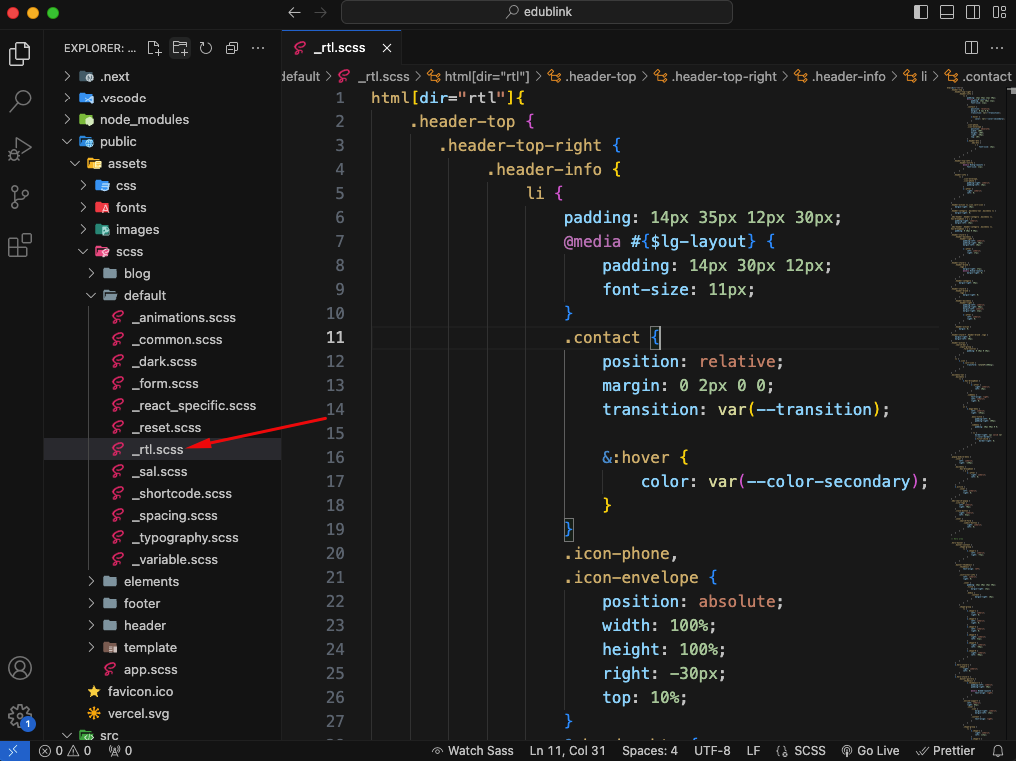
Task: Open editor more actions ellipsis
Action: click(997, 47)
